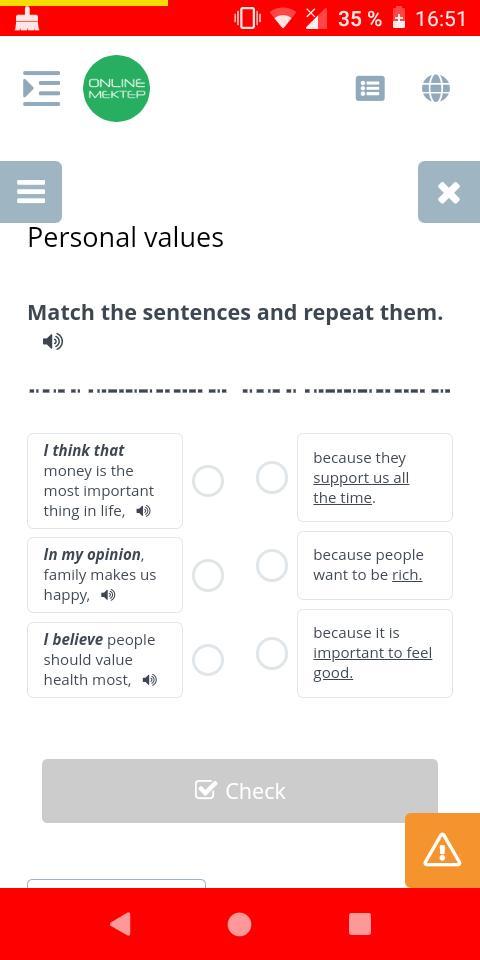Open the globe language selector
Image resolution: width=480 pixels, height=960 pixels.
pos(436,88)
